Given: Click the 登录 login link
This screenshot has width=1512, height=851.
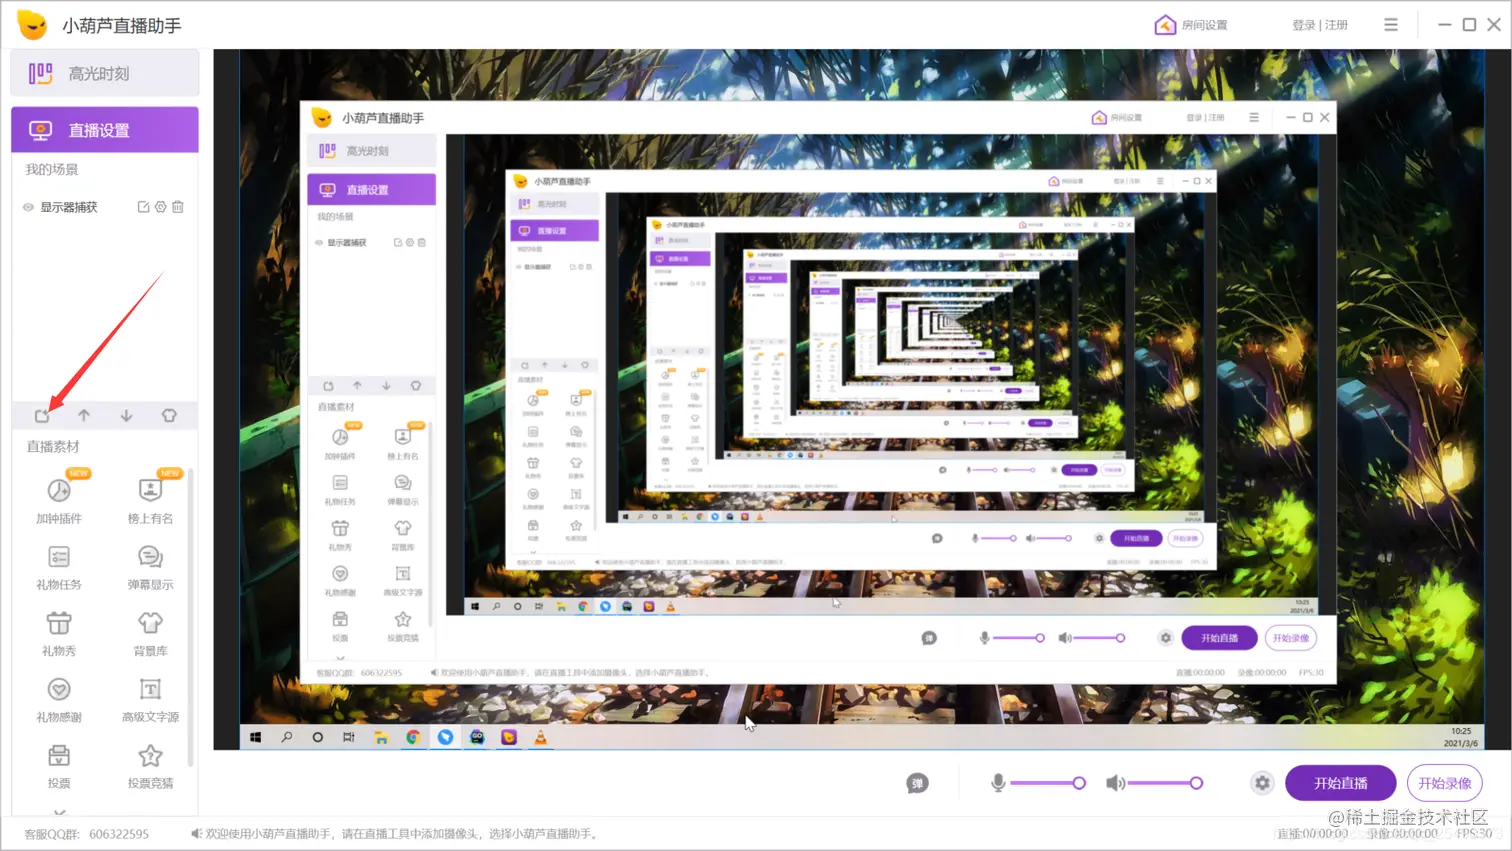Looking at the screenshot, I should tap(1303, 25).
